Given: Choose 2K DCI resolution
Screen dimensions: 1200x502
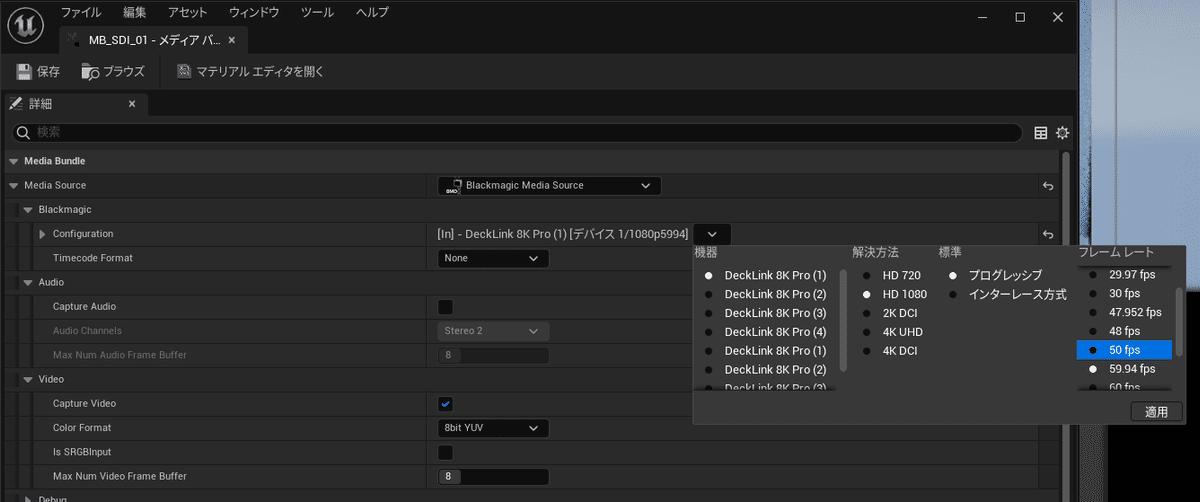Looking at the screenshot, I should pos(892,313).
